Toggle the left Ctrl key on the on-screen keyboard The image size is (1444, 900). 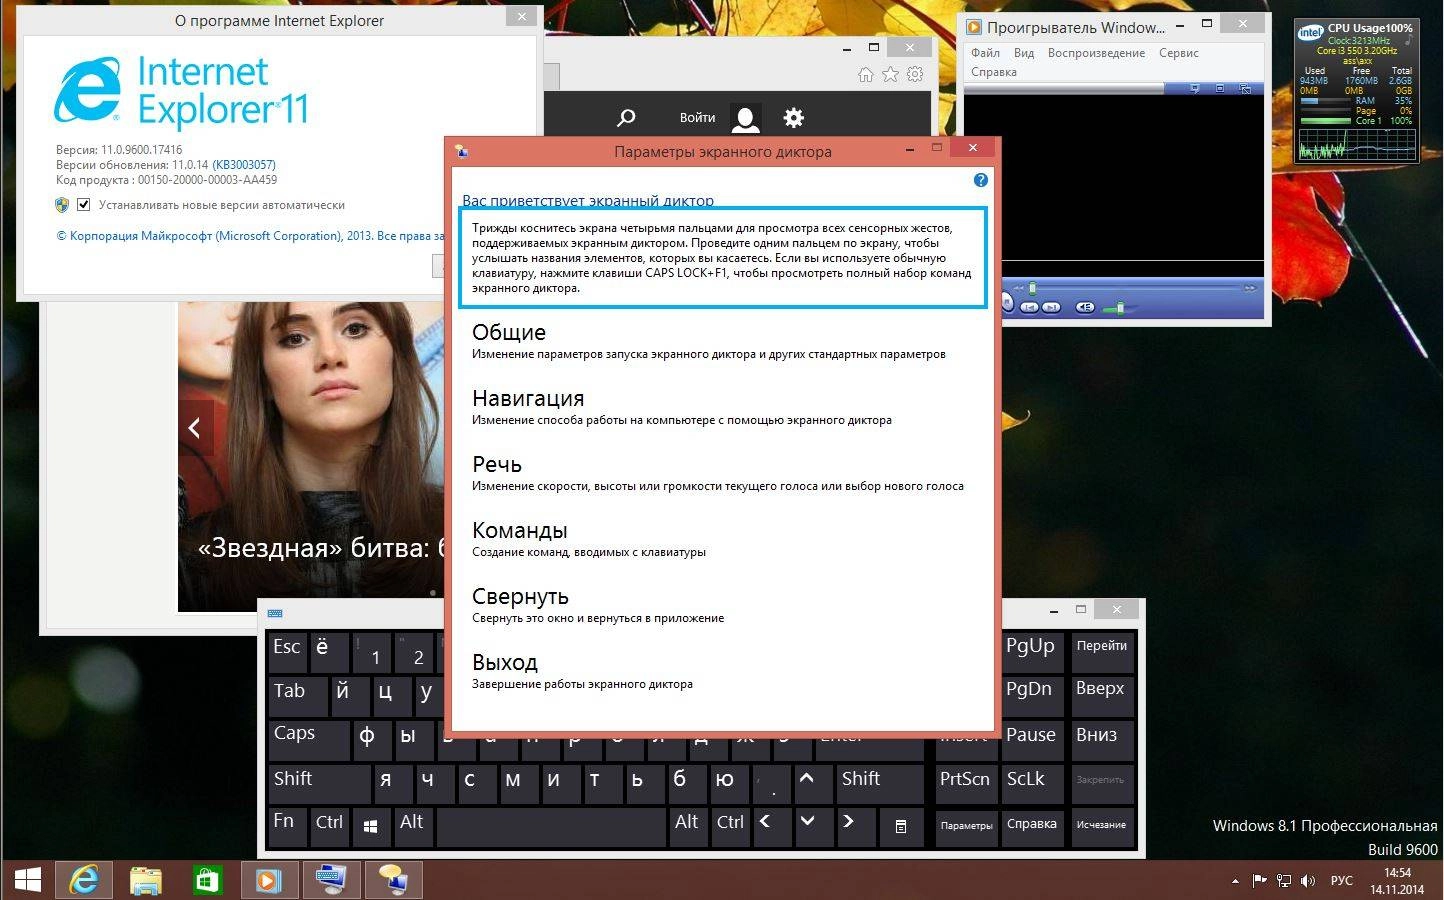[329, 827]
